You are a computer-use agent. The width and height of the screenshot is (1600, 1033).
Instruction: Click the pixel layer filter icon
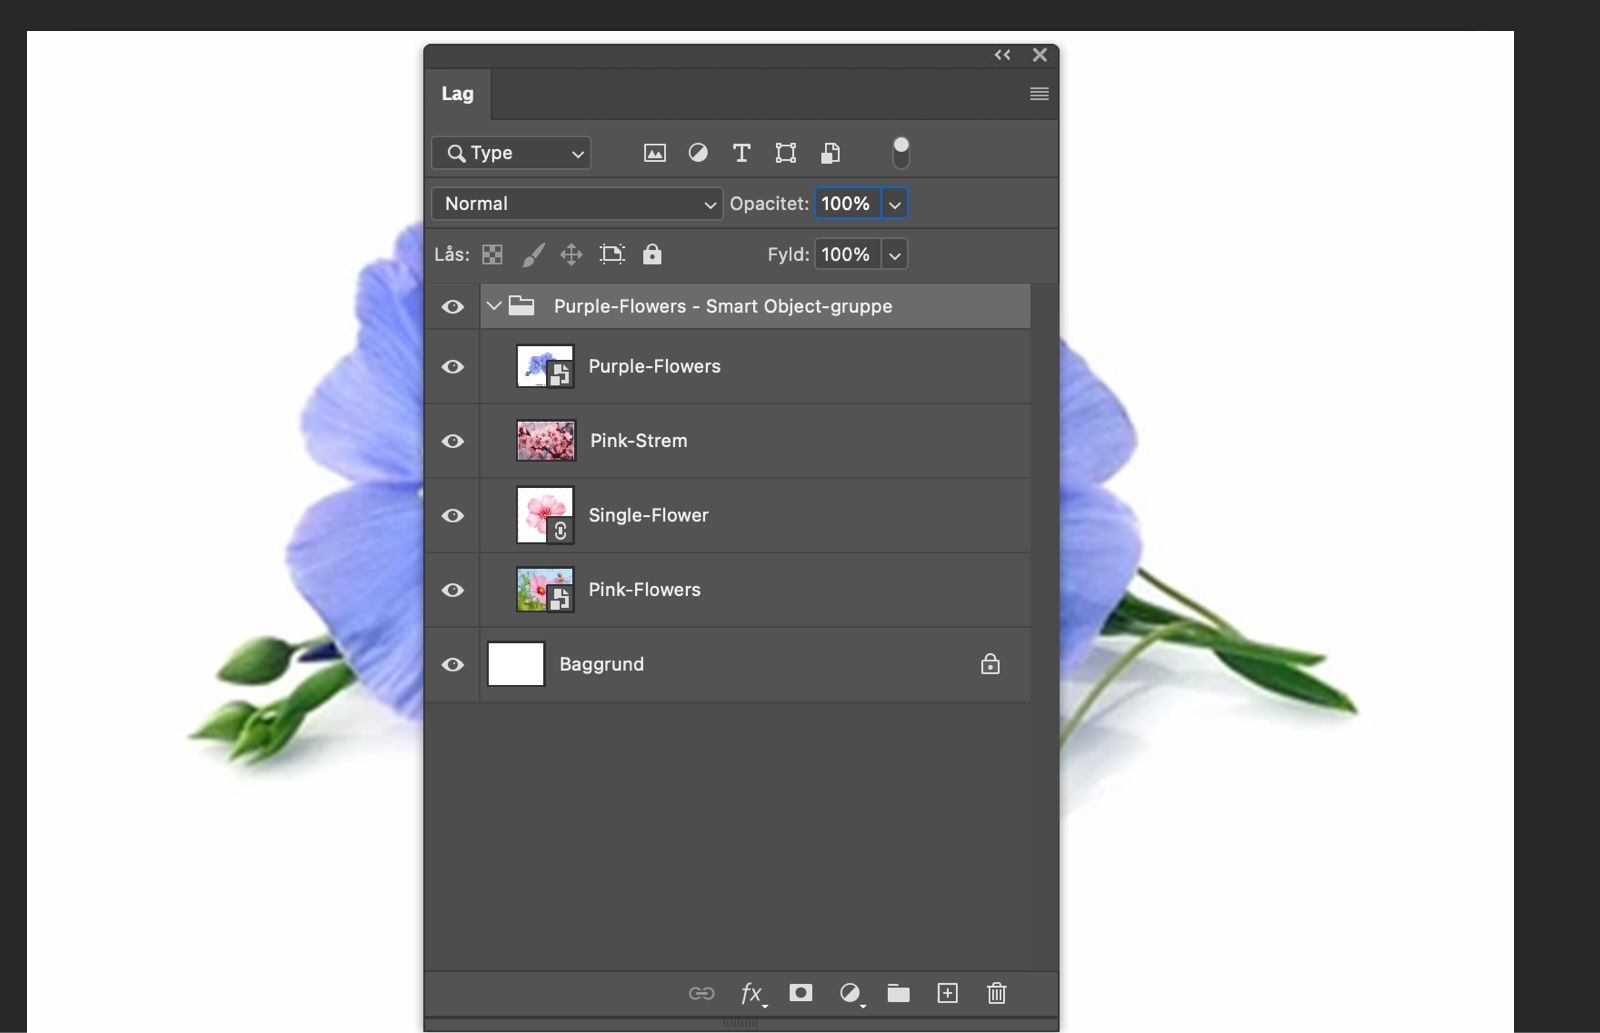(x=654, y=153)
